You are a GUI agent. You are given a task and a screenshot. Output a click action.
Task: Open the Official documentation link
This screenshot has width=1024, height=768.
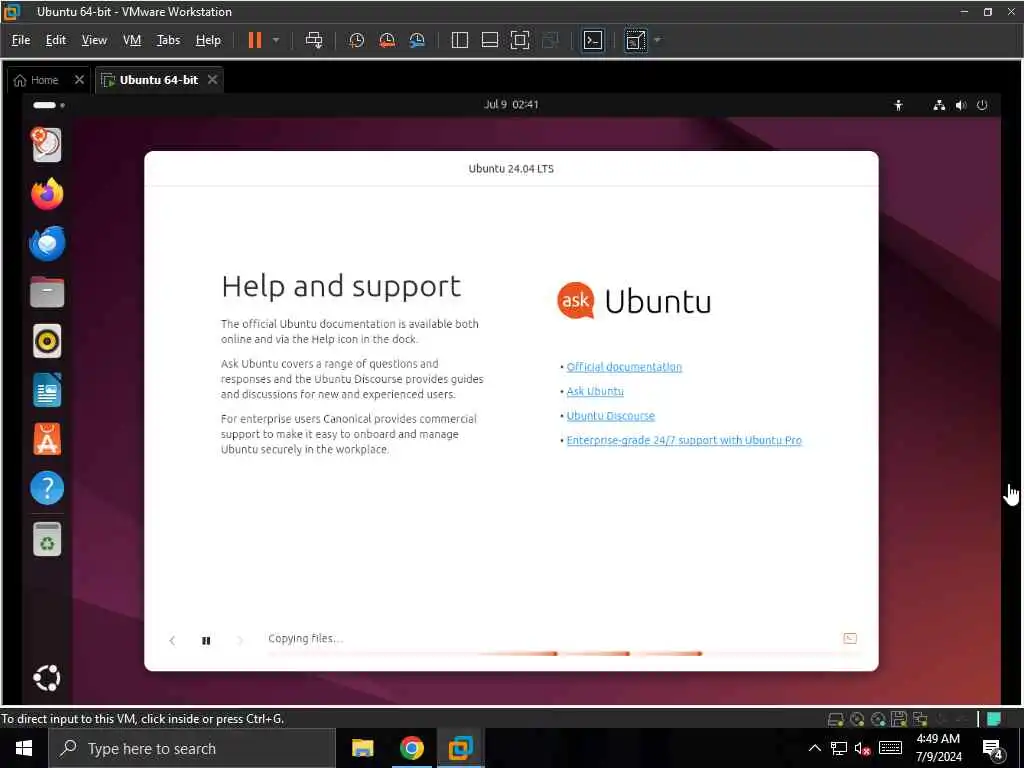pos(624,367)
